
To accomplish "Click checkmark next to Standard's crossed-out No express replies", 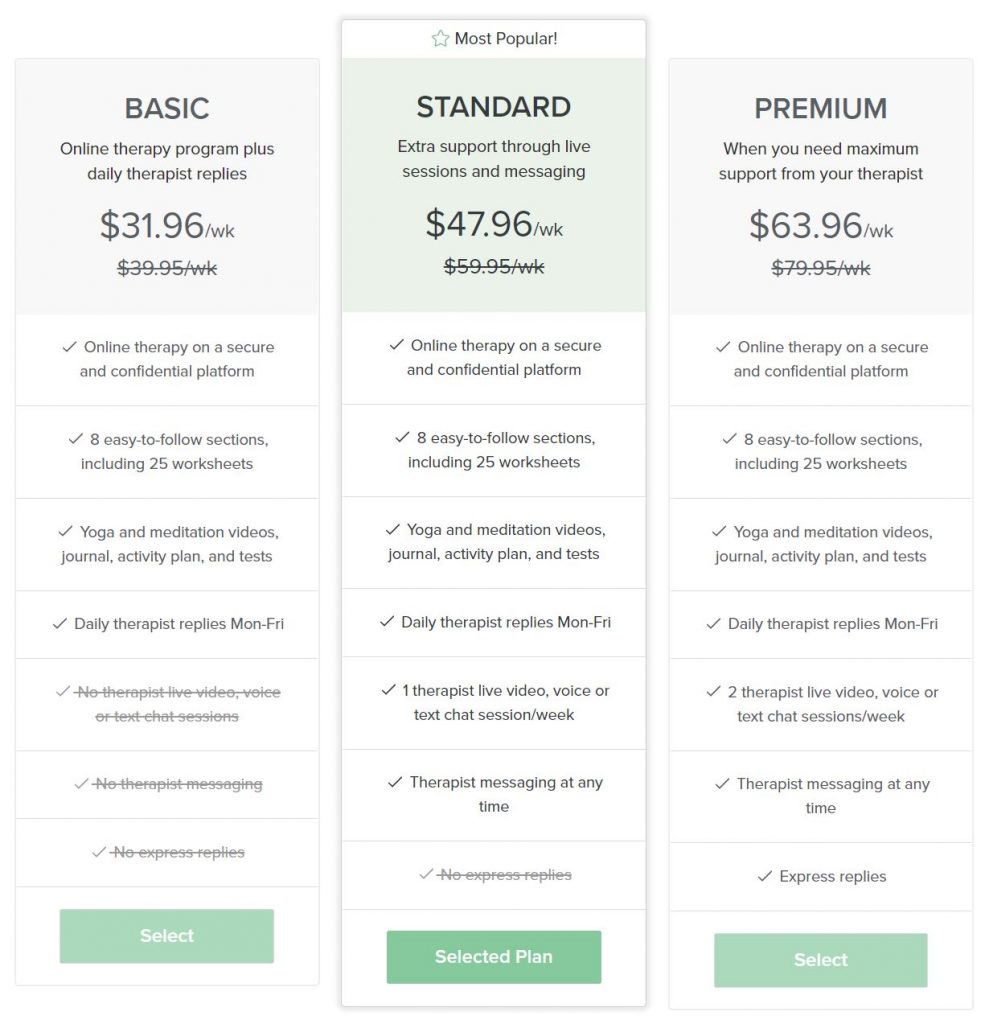I will click(x=426, y=874).
